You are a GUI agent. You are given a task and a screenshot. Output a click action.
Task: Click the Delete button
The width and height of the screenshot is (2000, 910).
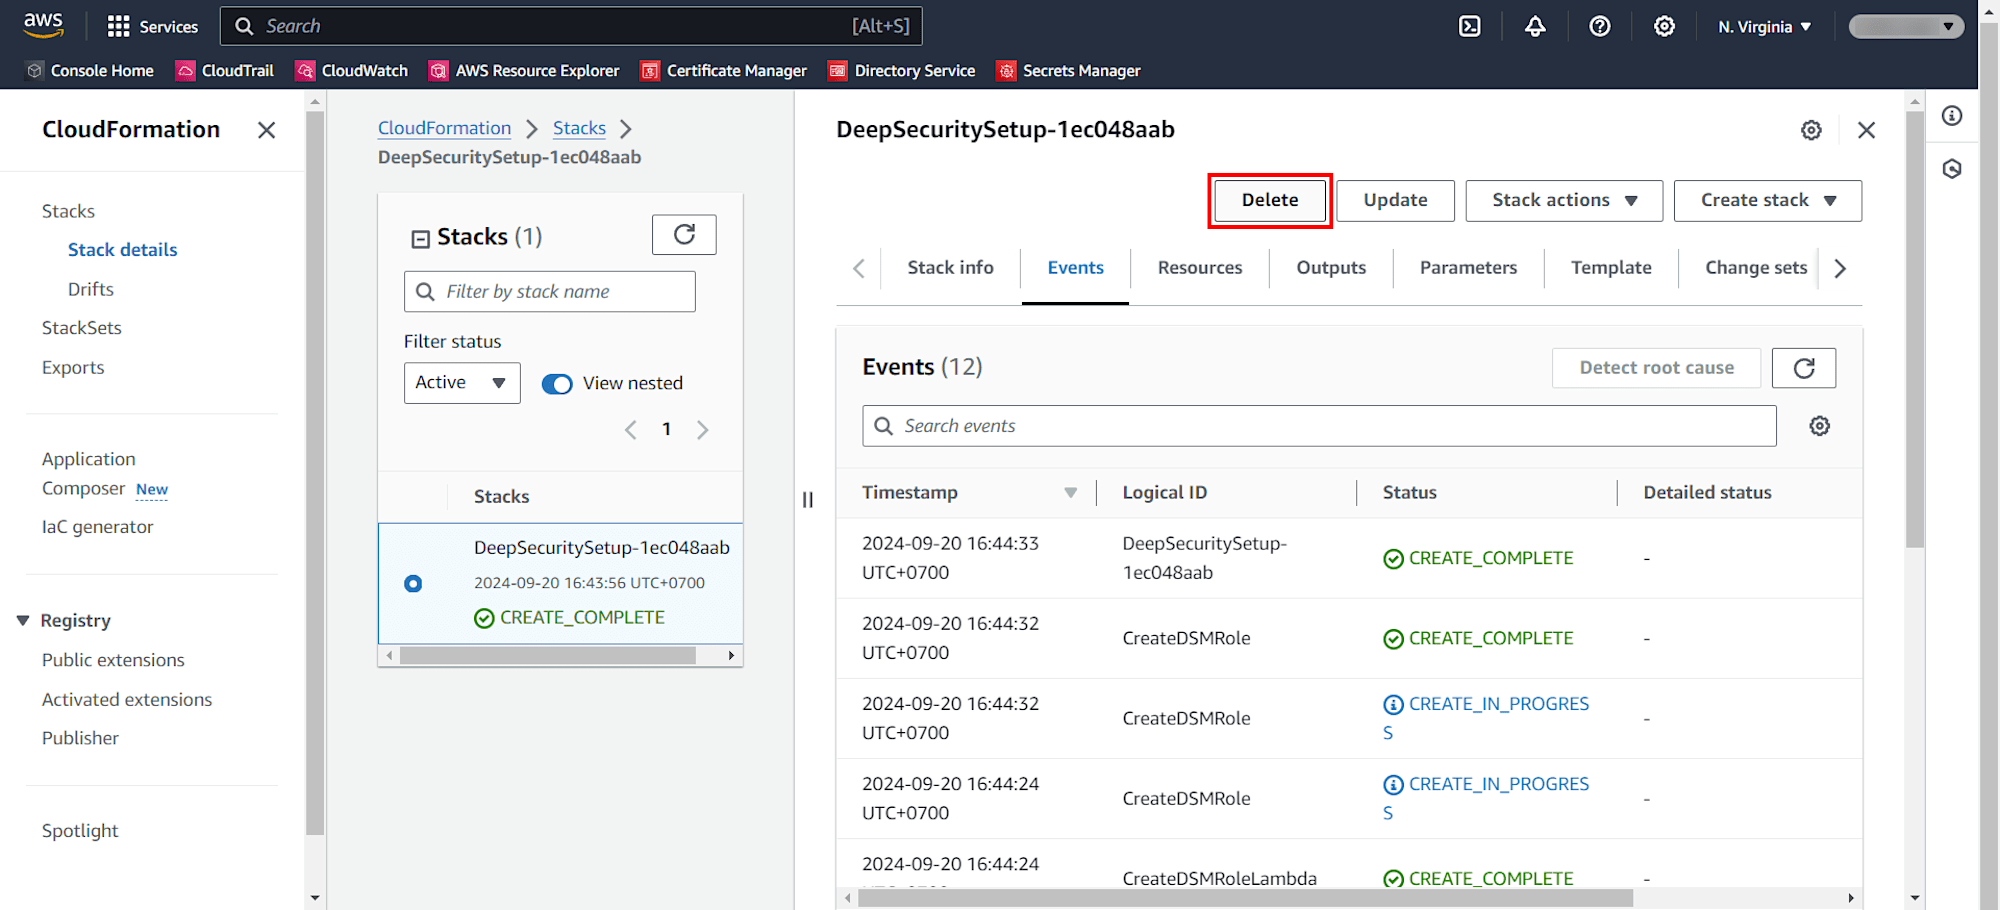click(x=1270, y=200)
